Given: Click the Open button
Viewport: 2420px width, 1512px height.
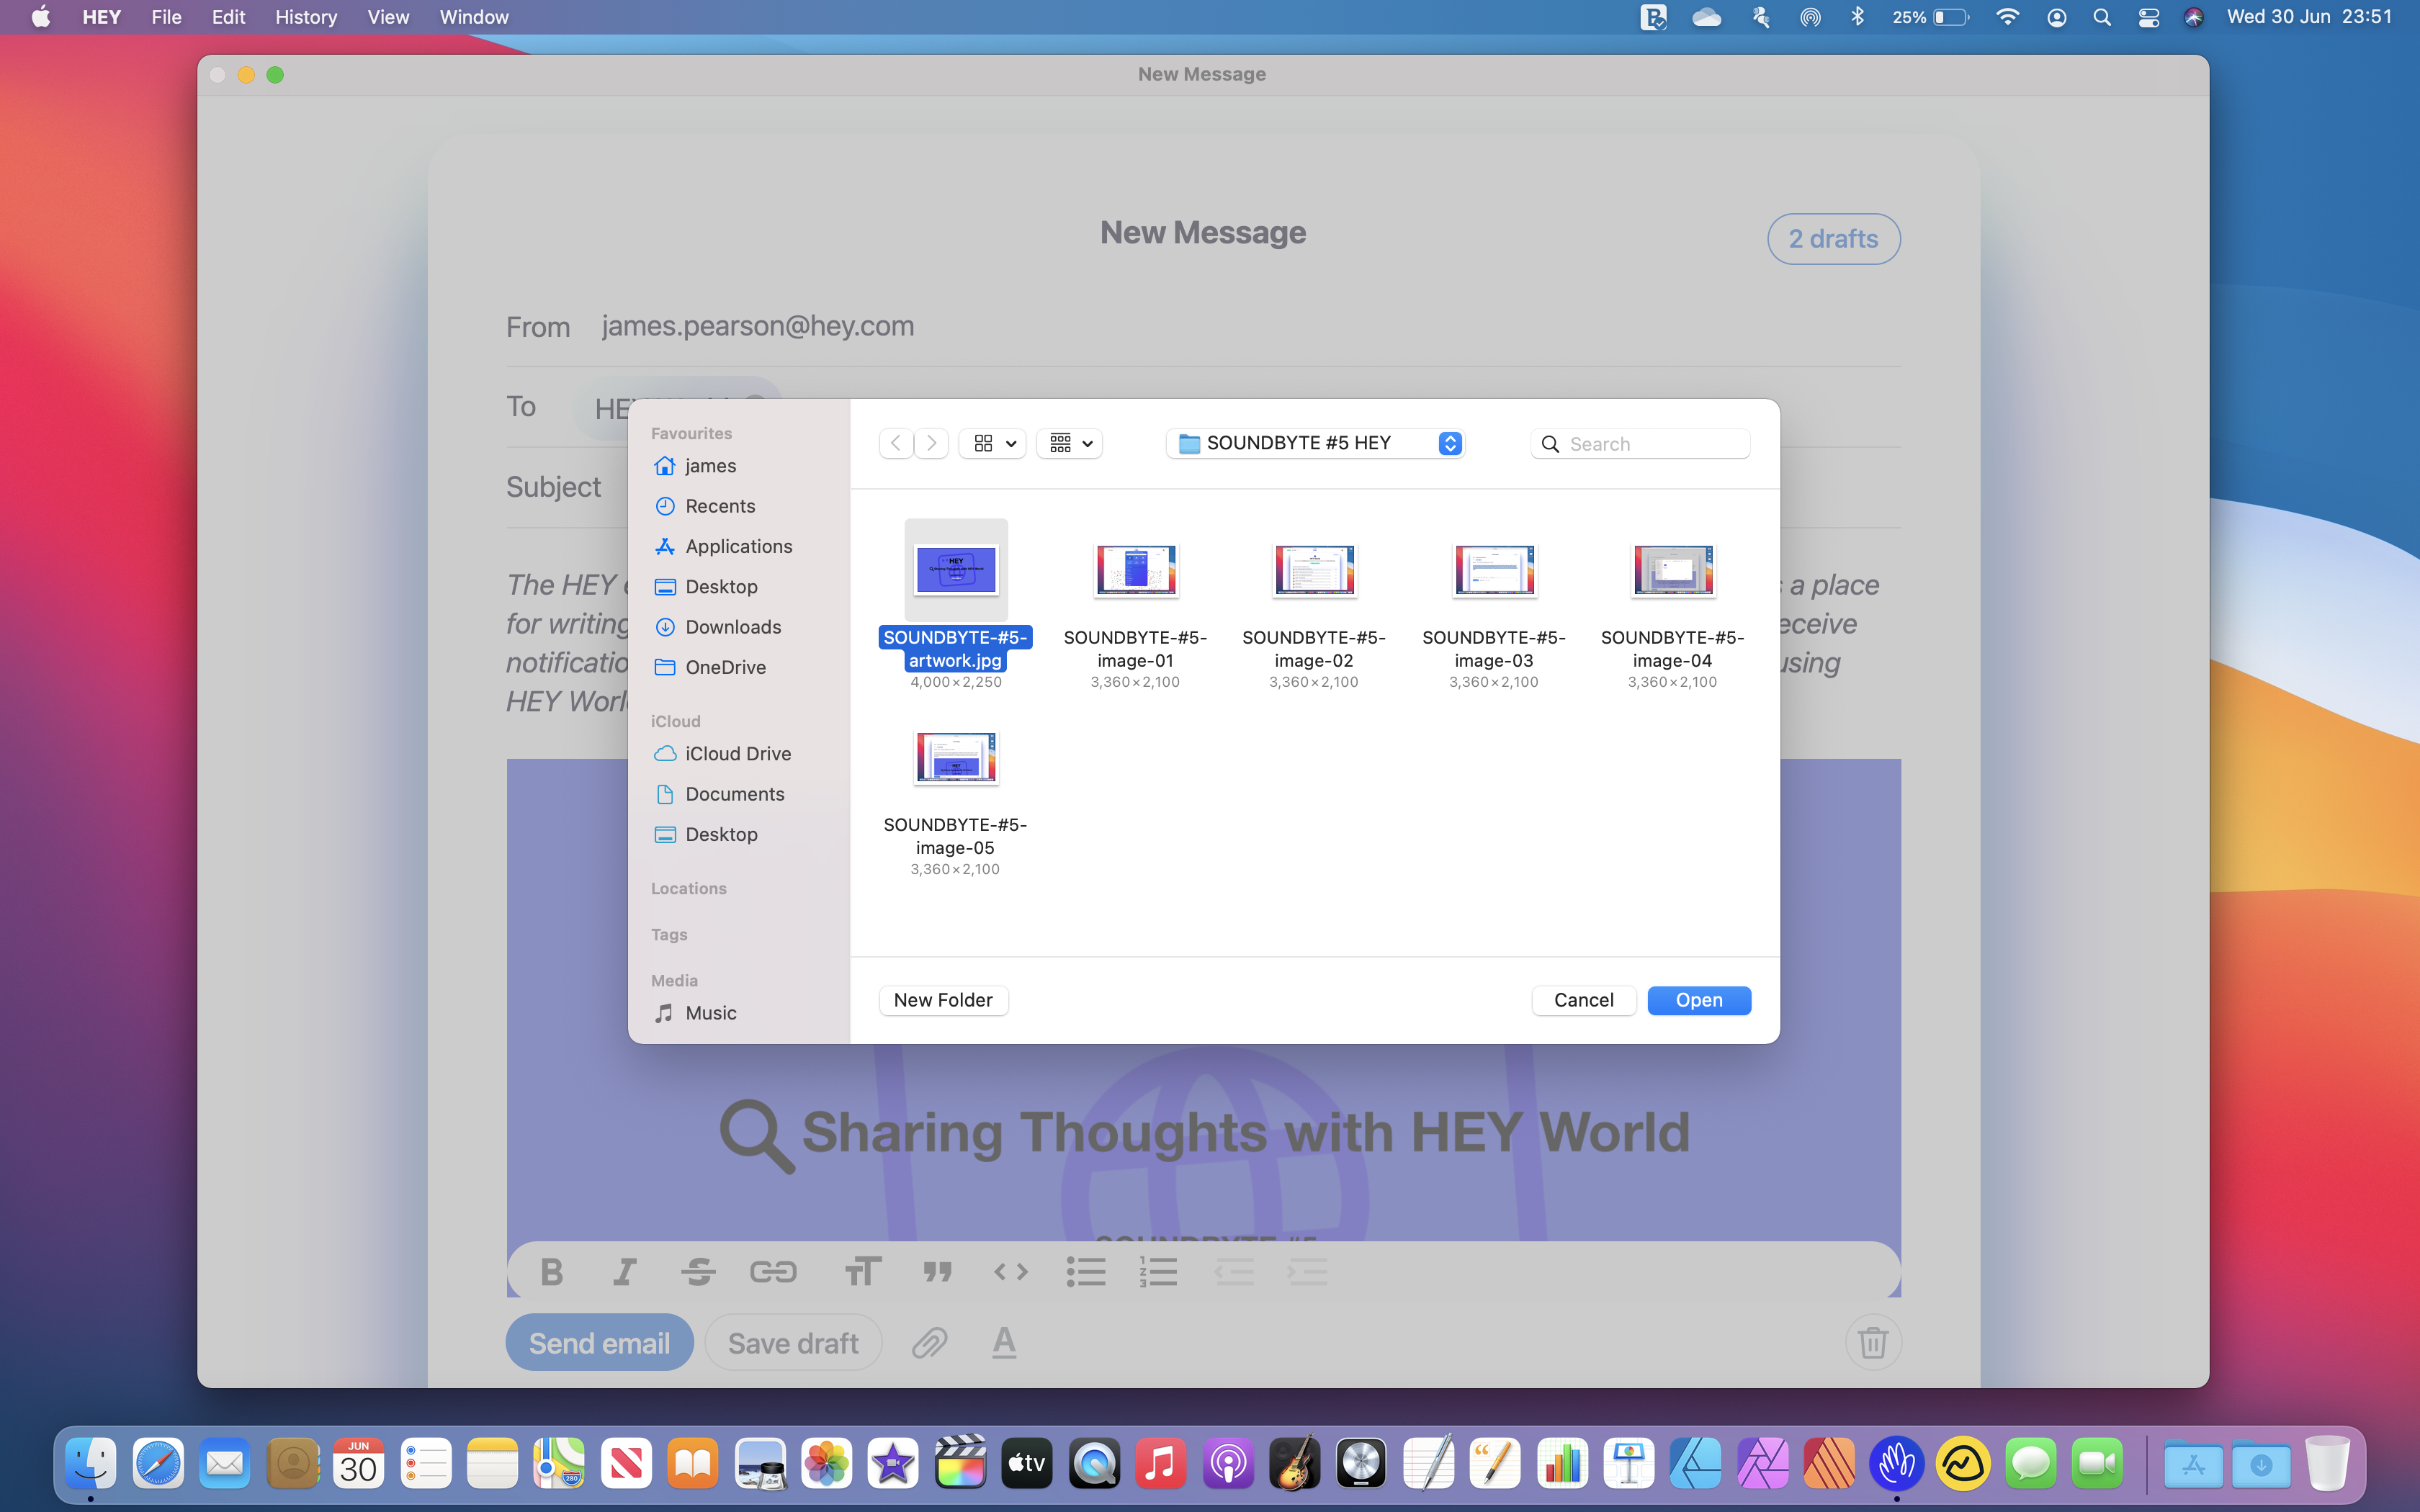Looking at the screenshot, I should pos(1698,1000).
